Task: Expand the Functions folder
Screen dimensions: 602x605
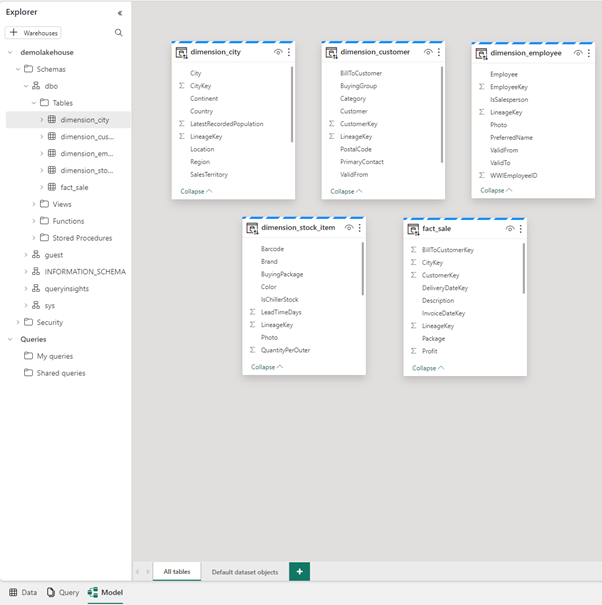Action: pos(34,221)
